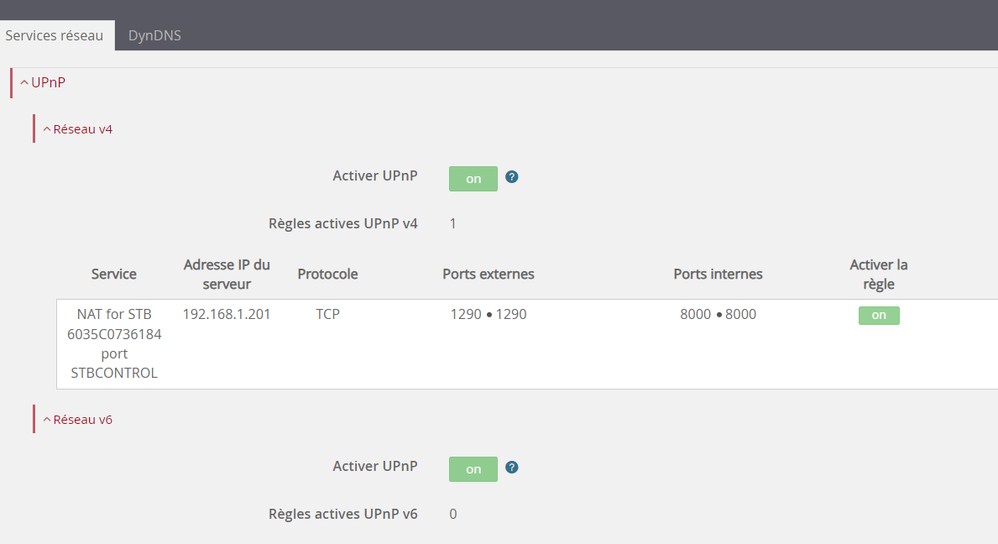Collapse the Réseau v6 subsection
The width and height of the screenshot is (998, 544).
click(77, 420)
